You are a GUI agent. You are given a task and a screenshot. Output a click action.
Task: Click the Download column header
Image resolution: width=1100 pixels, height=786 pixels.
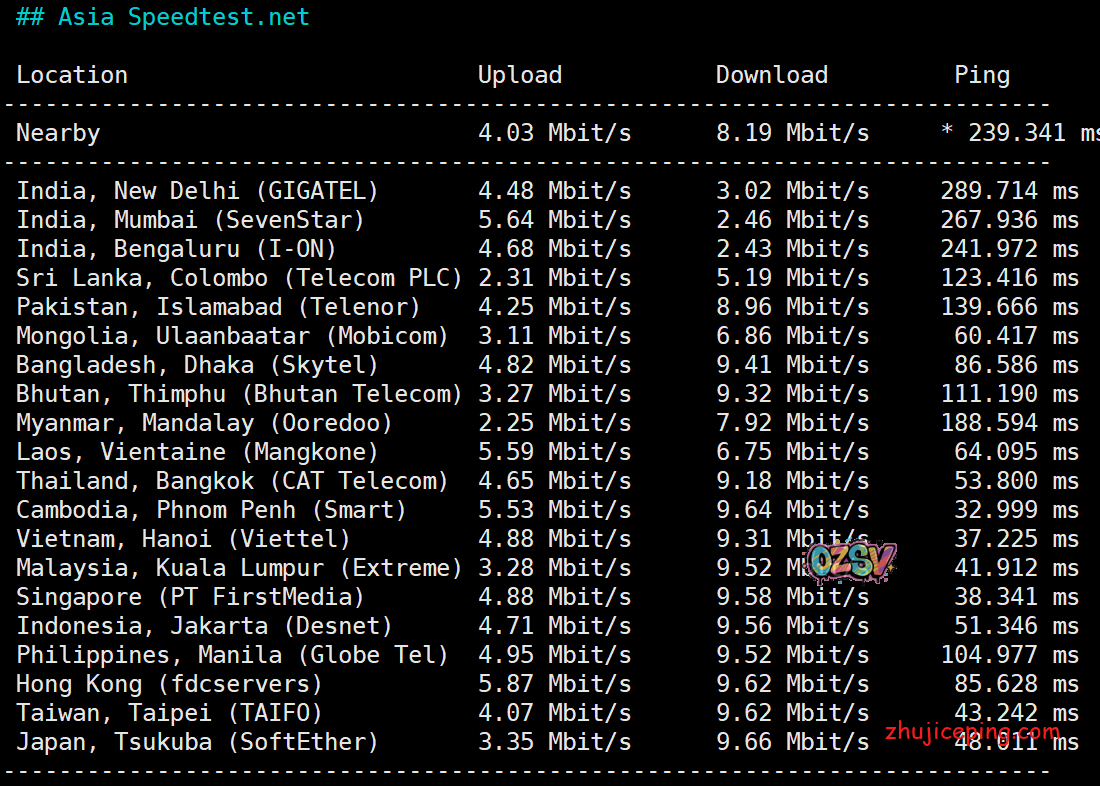[x=771, y=75]
